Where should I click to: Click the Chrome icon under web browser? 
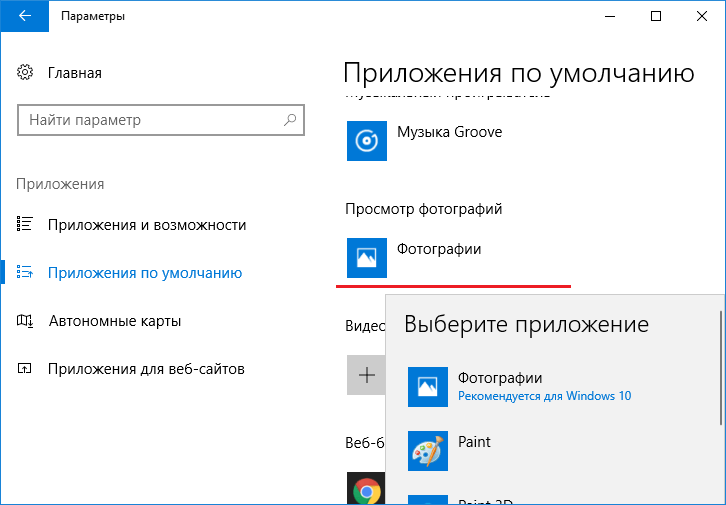click(367, 488)
